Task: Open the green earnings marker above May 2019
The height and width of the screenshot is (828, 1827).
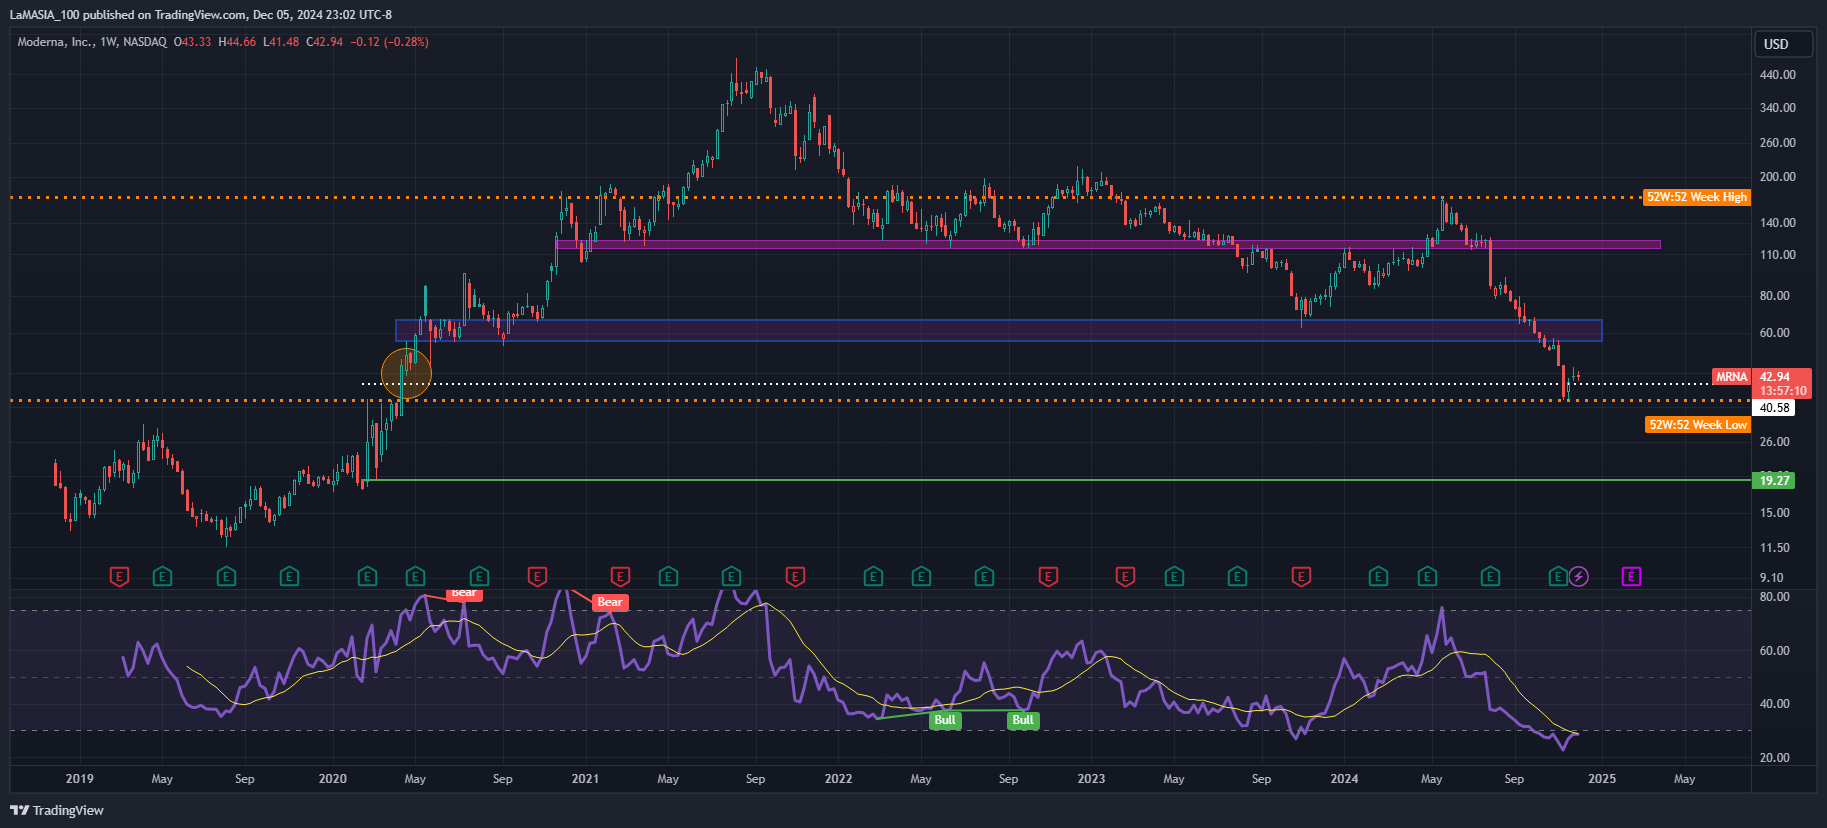Action: point(162,576)
